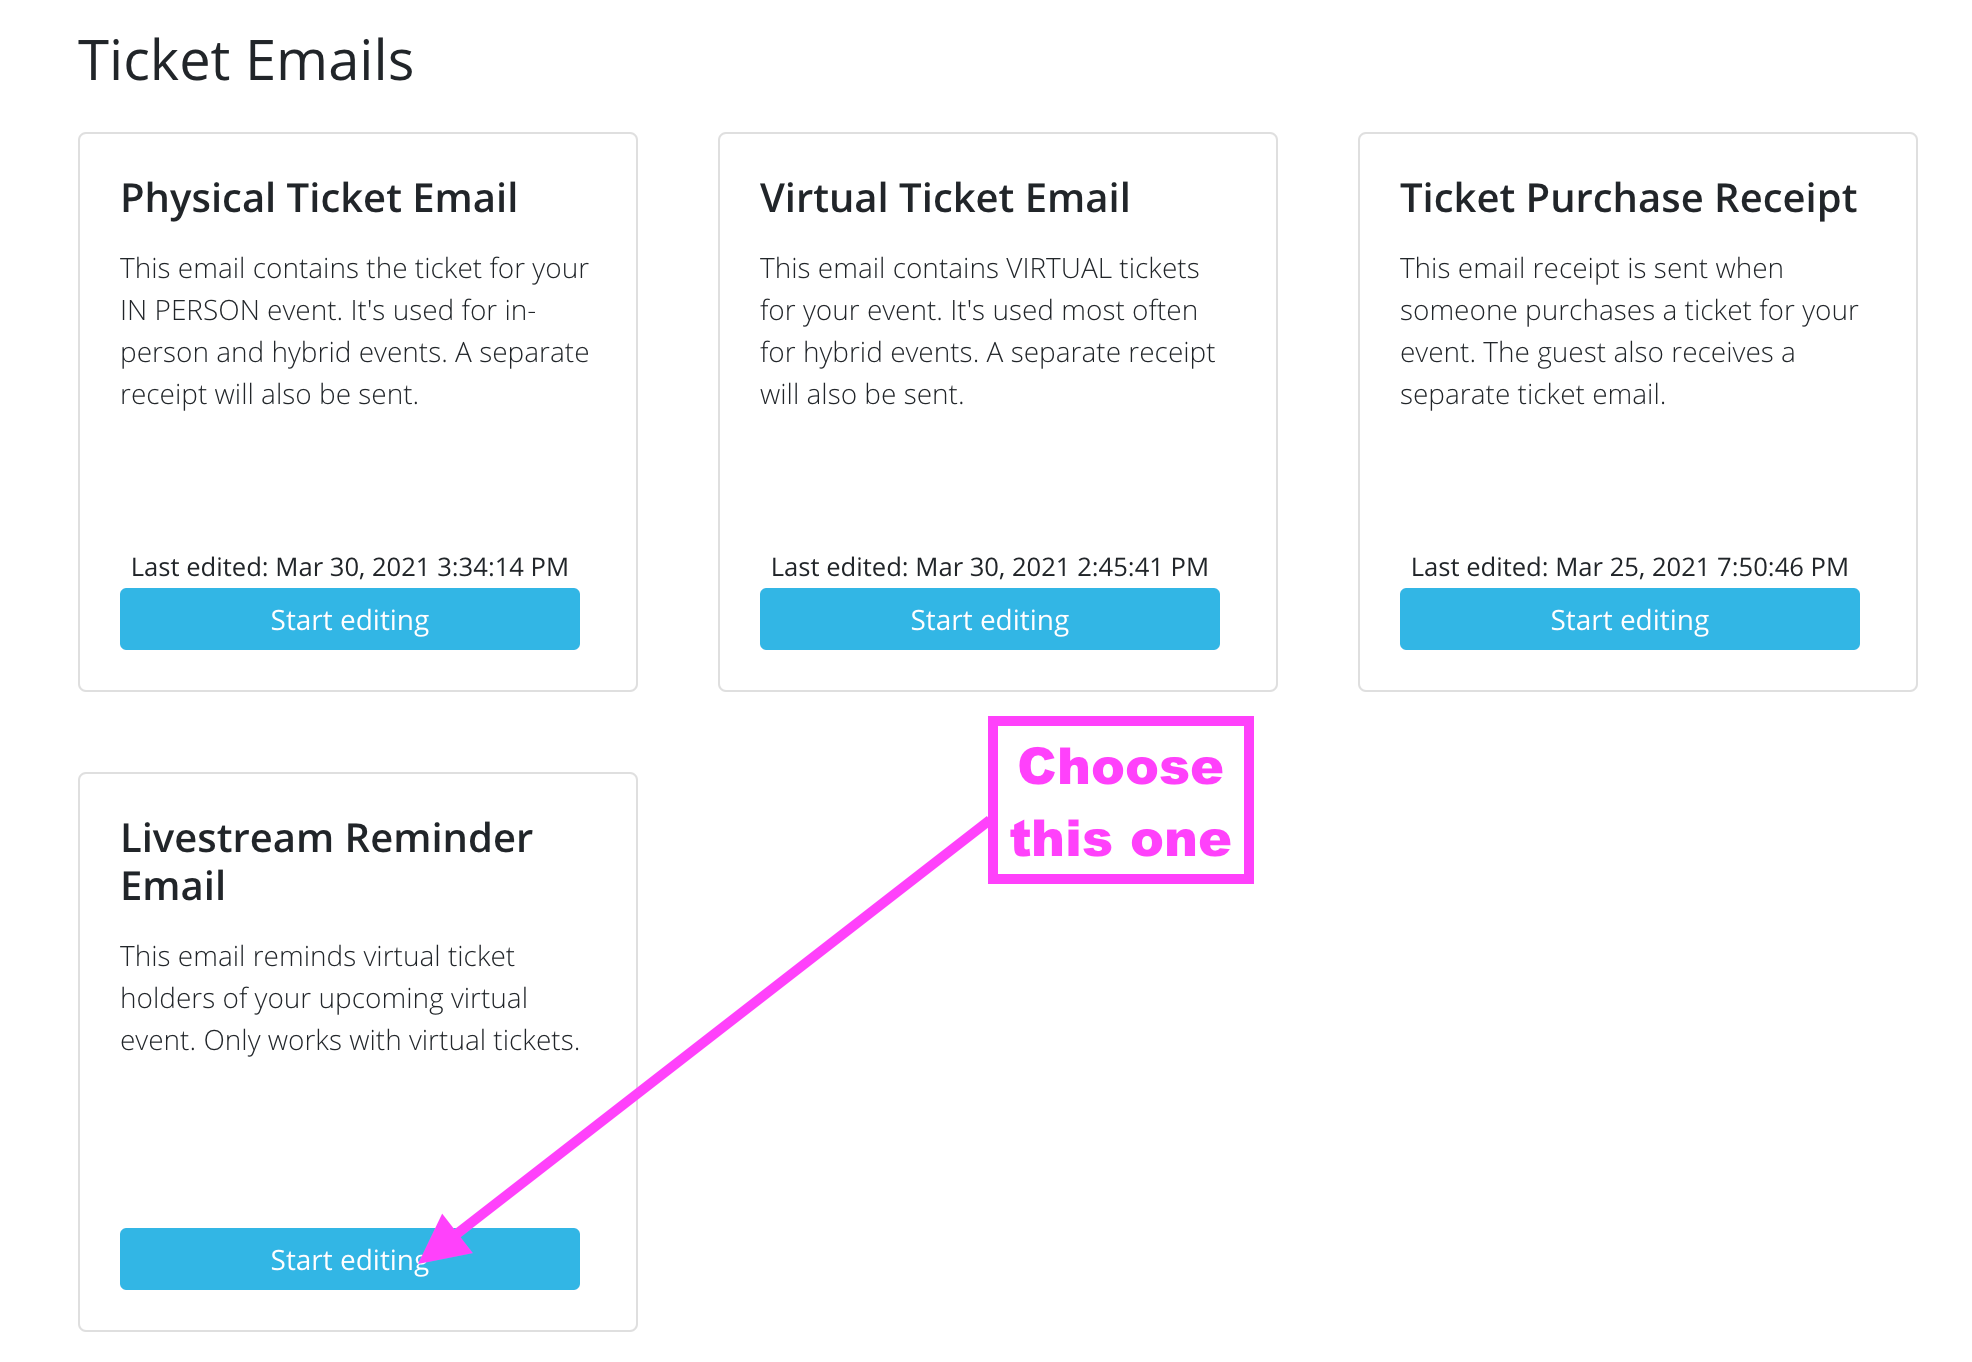Click the Physical Ticket Email card title
Viewport: 1972px width, 1362px height.
point(319,198)
